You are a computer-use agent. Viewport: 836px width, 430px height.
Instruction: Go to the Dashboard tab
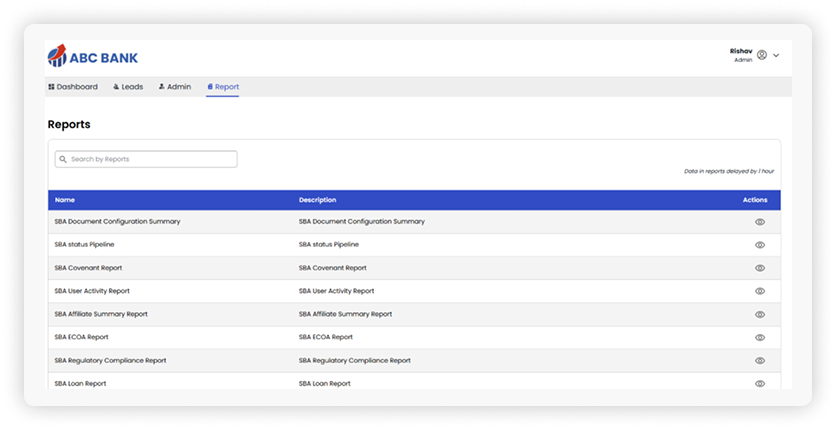pyautogui.click(x=73, y=87)
